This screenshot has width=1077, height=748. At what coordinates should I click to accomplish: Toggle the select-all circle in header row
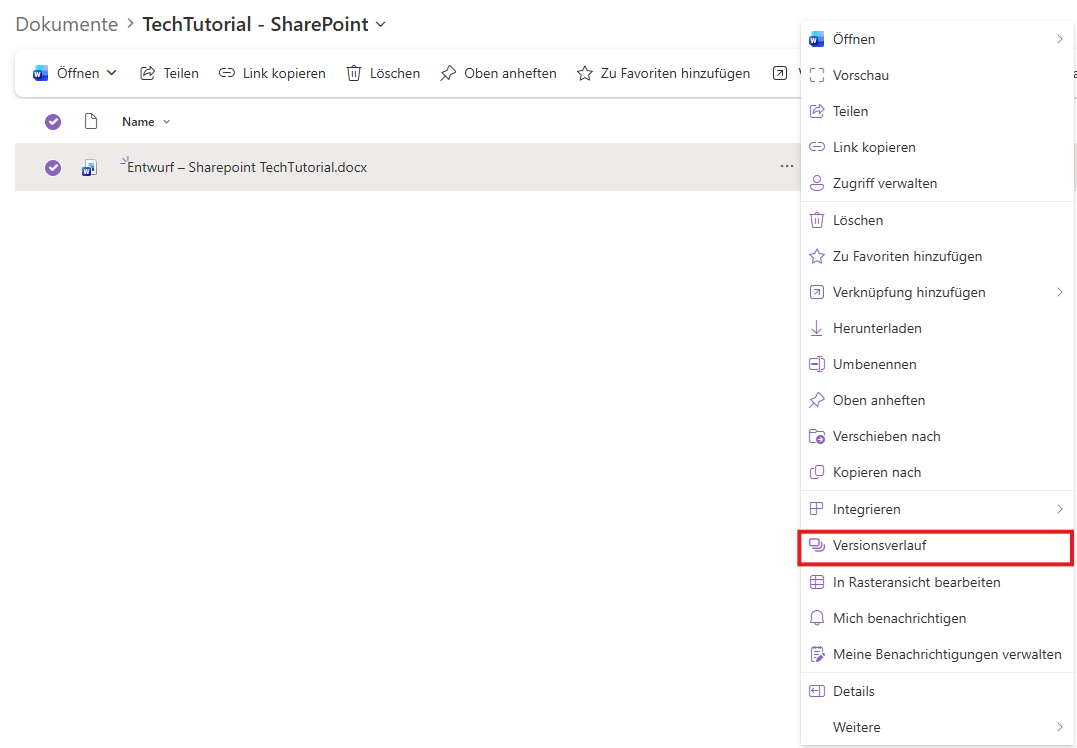pyautogui.click(x=53, y=122)
